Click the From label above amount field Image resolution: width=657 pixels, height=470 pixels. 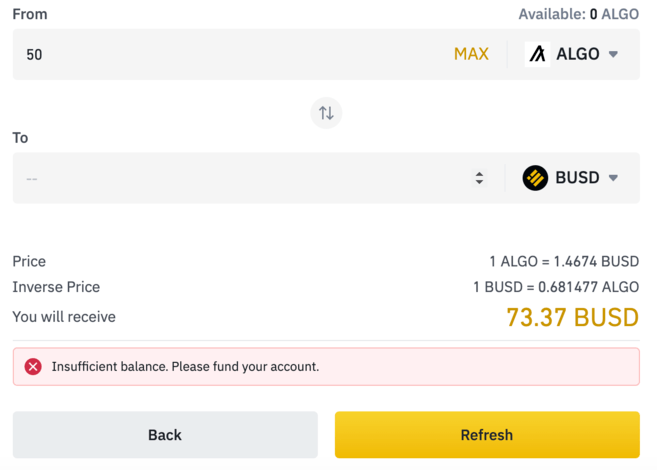click(30, 15)
